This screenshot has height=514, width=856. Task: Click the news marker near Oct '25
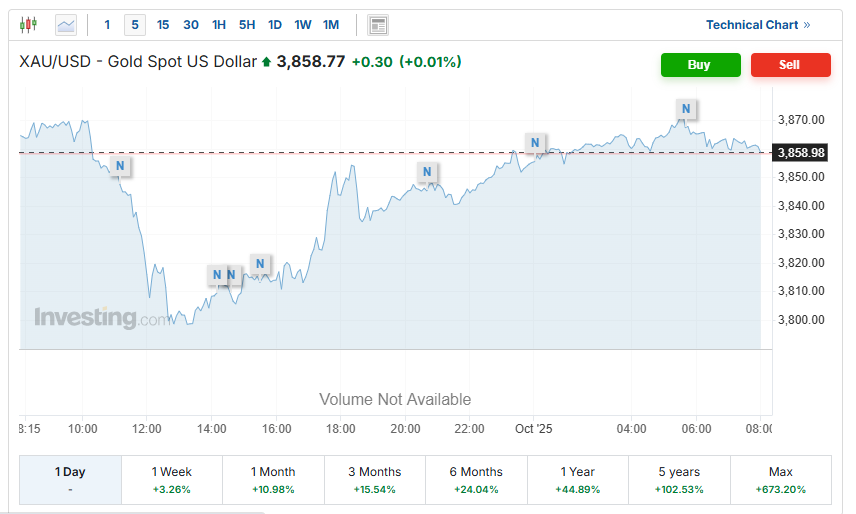[x=537, y=142]
